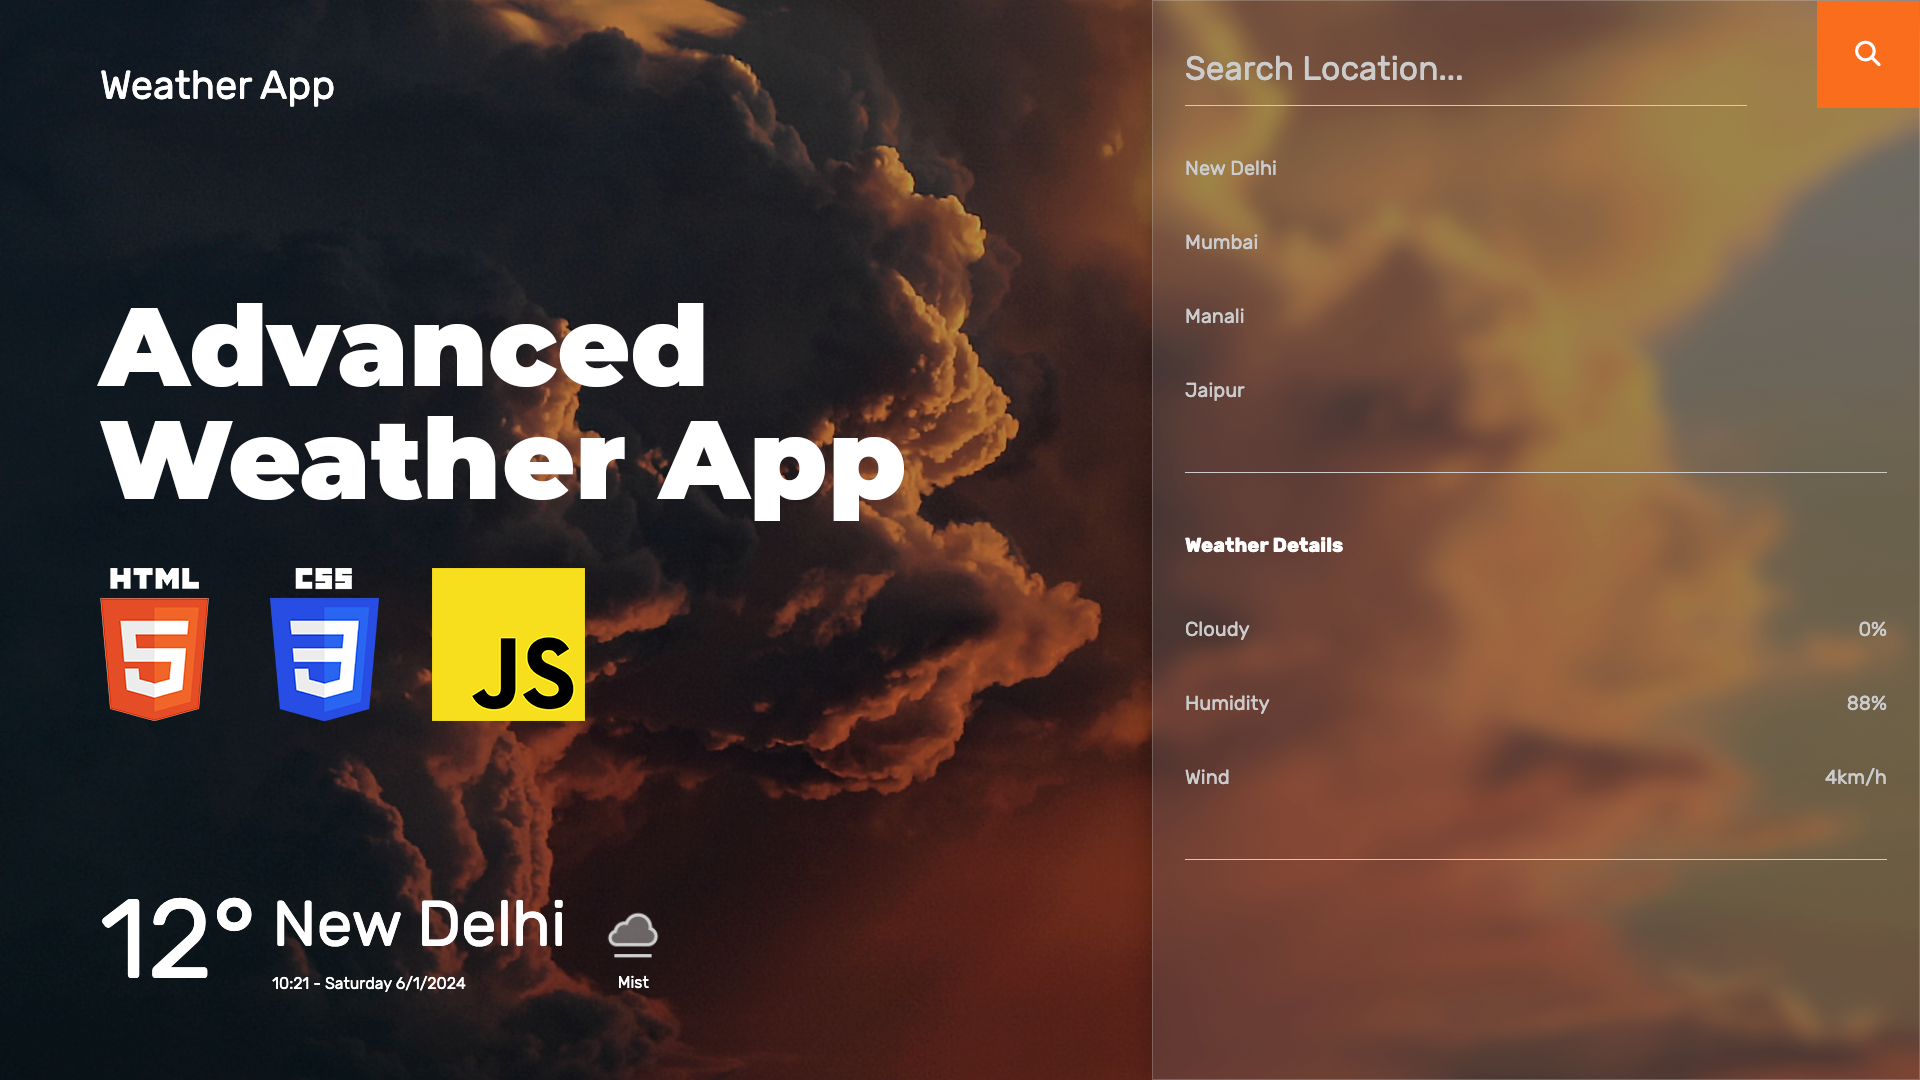1920x1080 pixels.
Task: Click the Mist weather condition icon
Action: [632, 936]
